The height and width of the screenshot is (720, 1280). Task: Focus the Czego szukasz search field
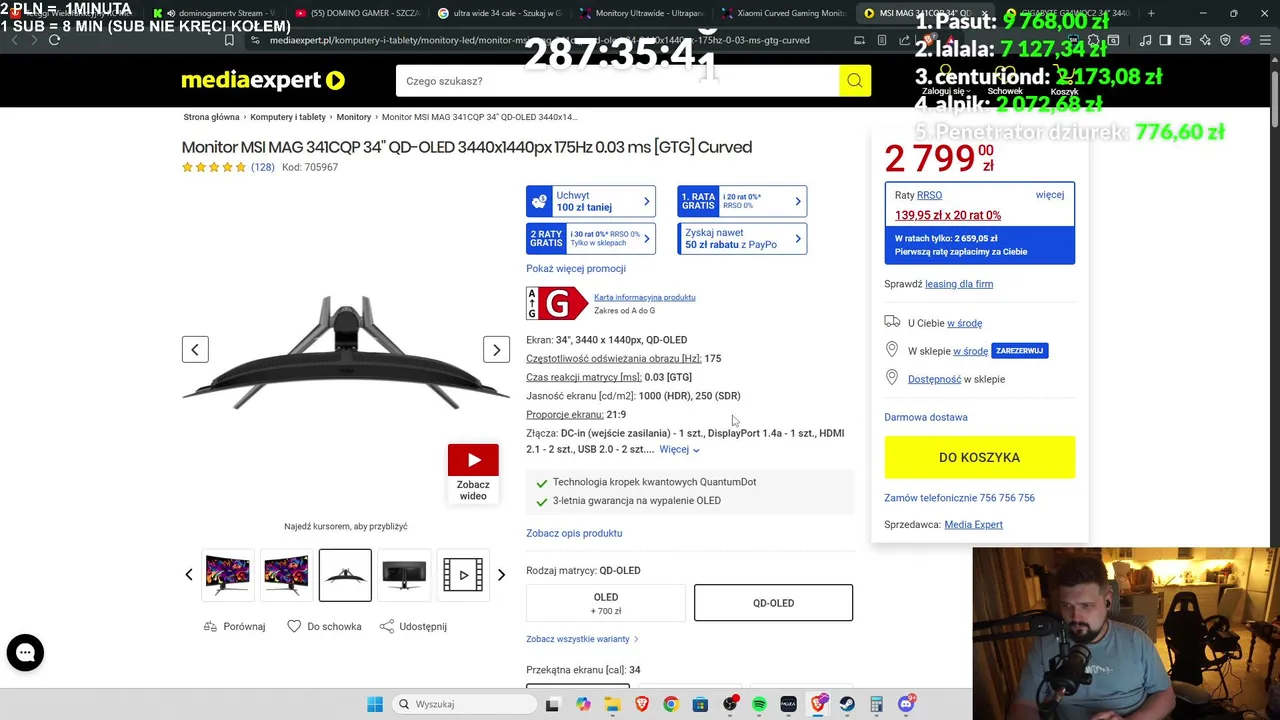(x=617, y=81)
